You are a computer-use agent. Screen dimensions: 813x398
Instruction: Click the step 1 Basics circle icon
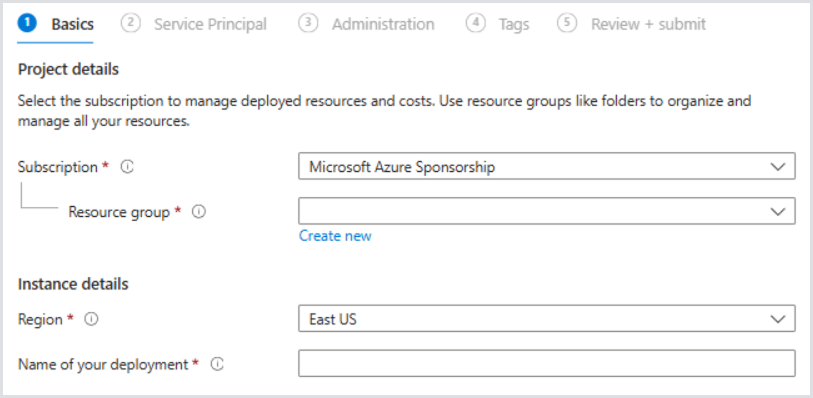tap(27, 23)
